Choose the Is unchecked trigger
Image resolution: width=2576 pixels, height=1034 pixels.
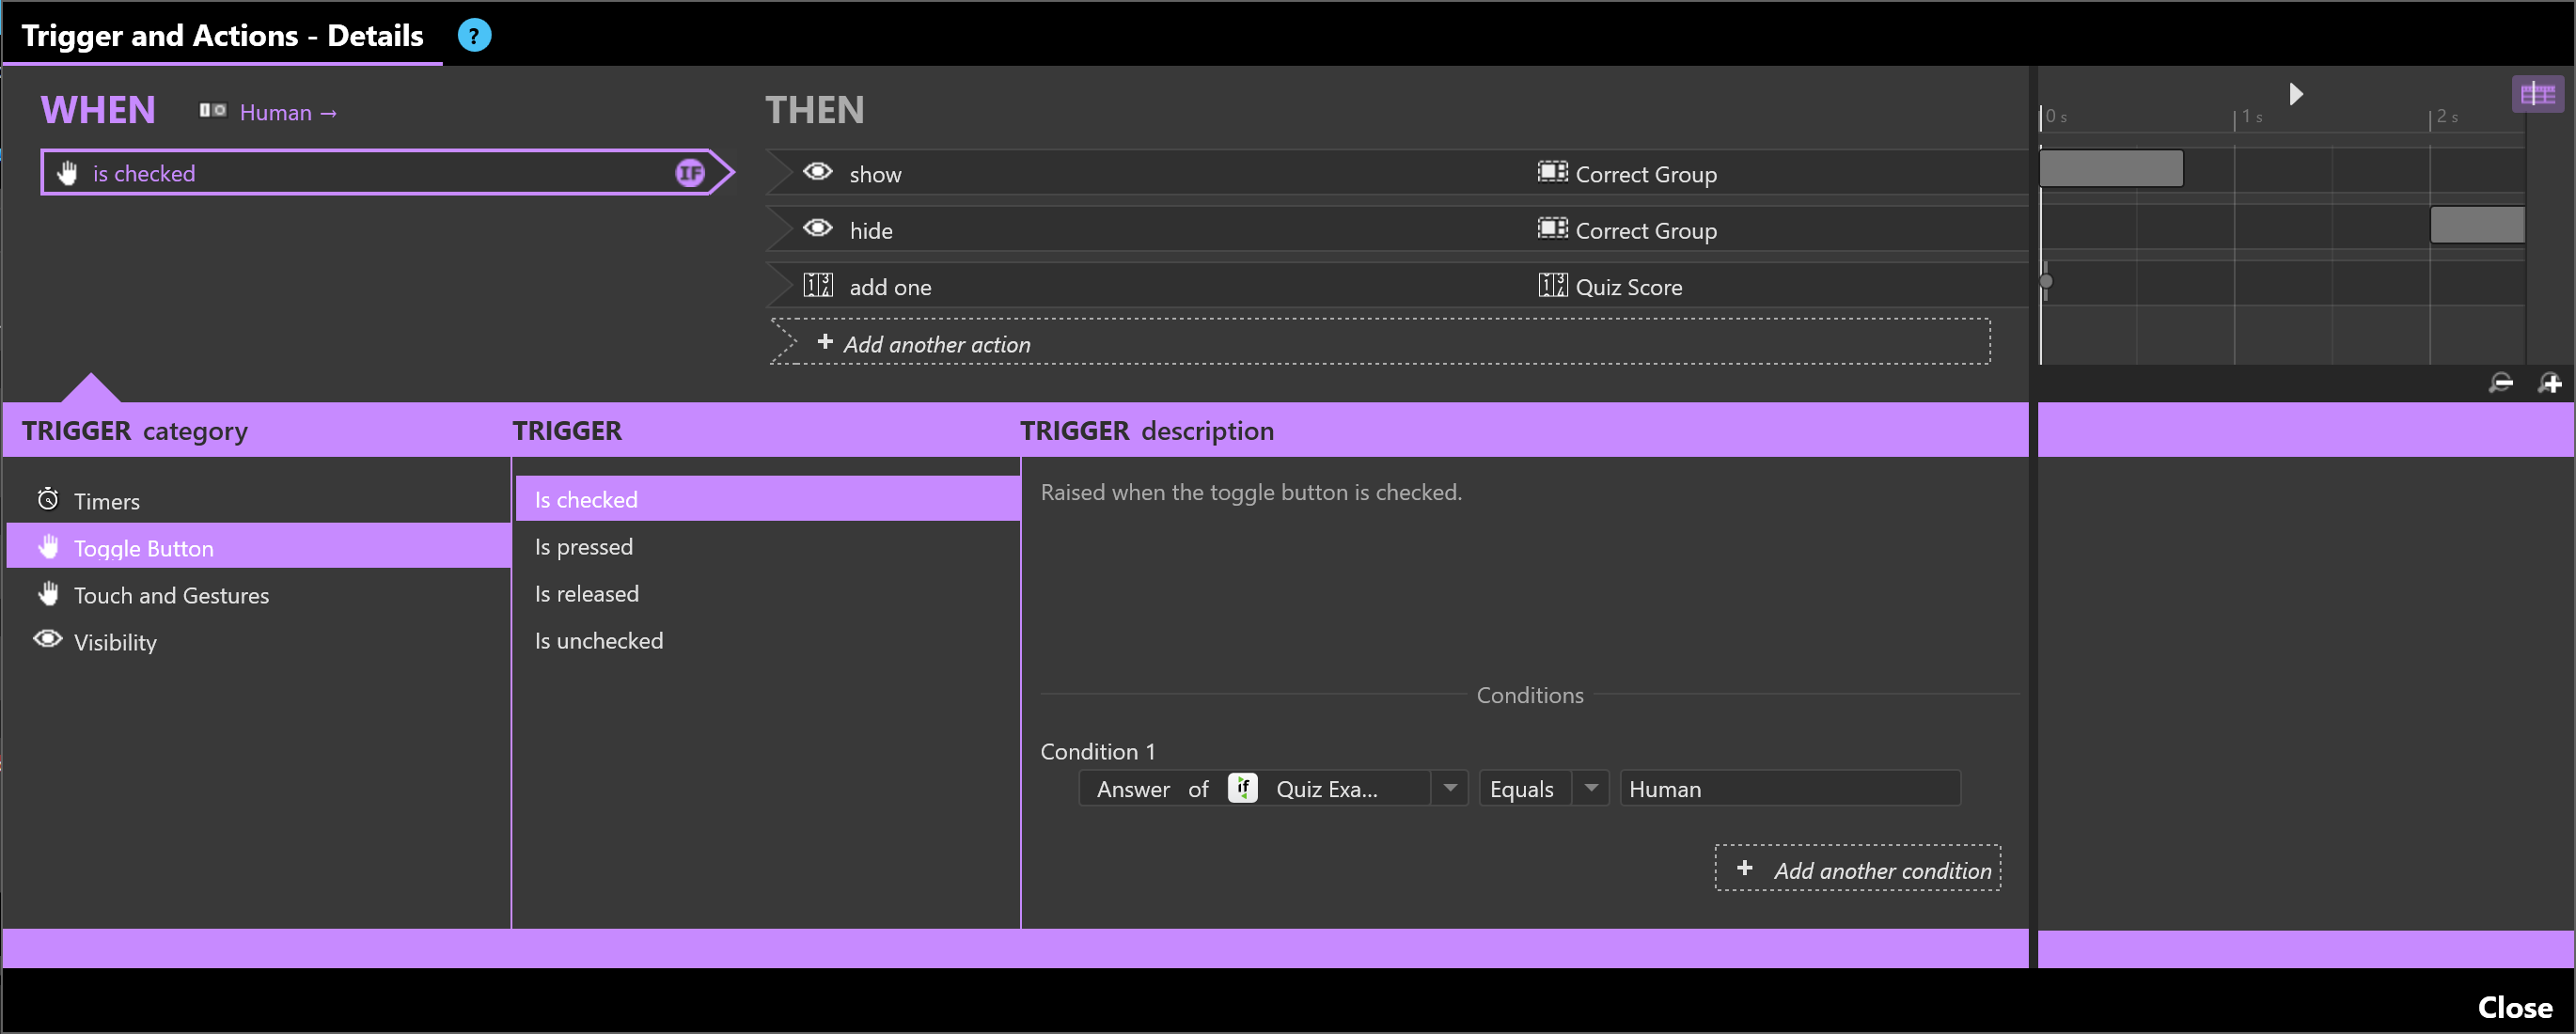[x=598, y=641]
